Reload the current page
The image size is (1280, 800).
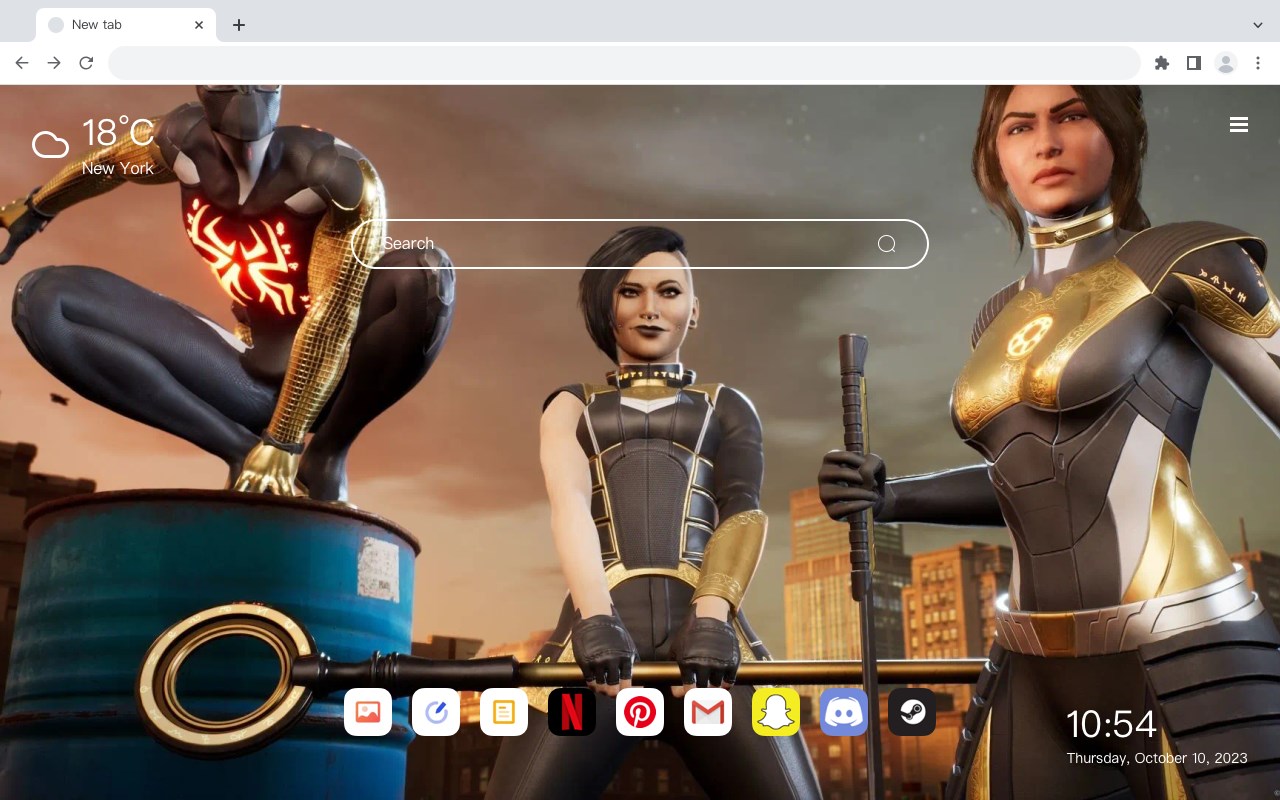tap(86, 63)
